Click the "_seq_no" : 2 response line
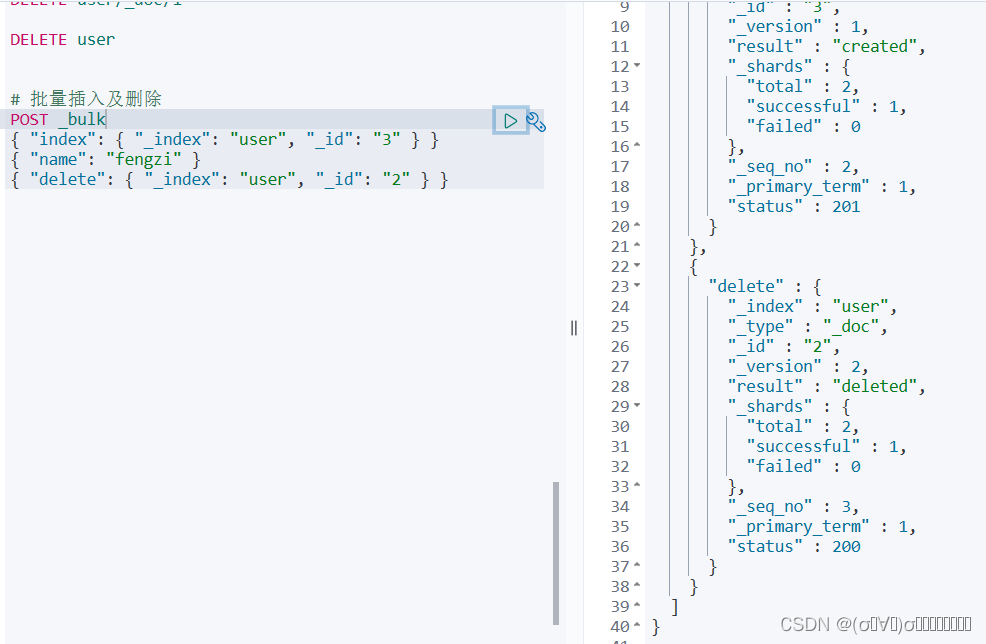Viewport: 986px width, 644px height. [x=793, y=167]
